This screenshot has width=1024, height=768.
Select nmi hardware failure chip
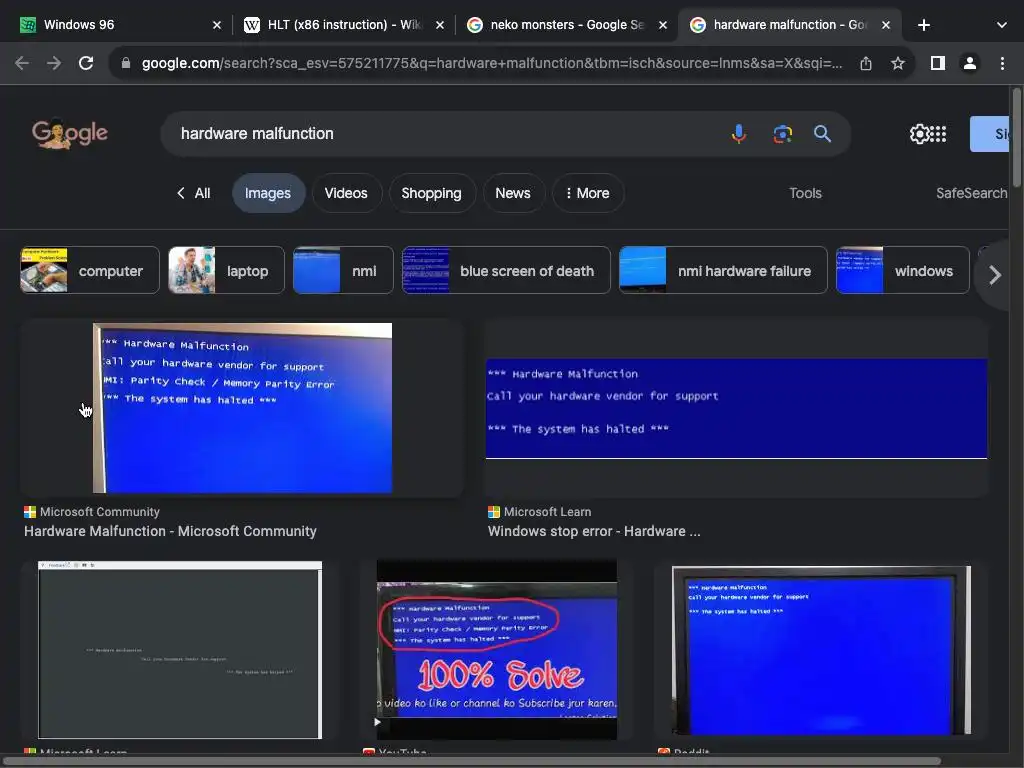pos(723,270)
